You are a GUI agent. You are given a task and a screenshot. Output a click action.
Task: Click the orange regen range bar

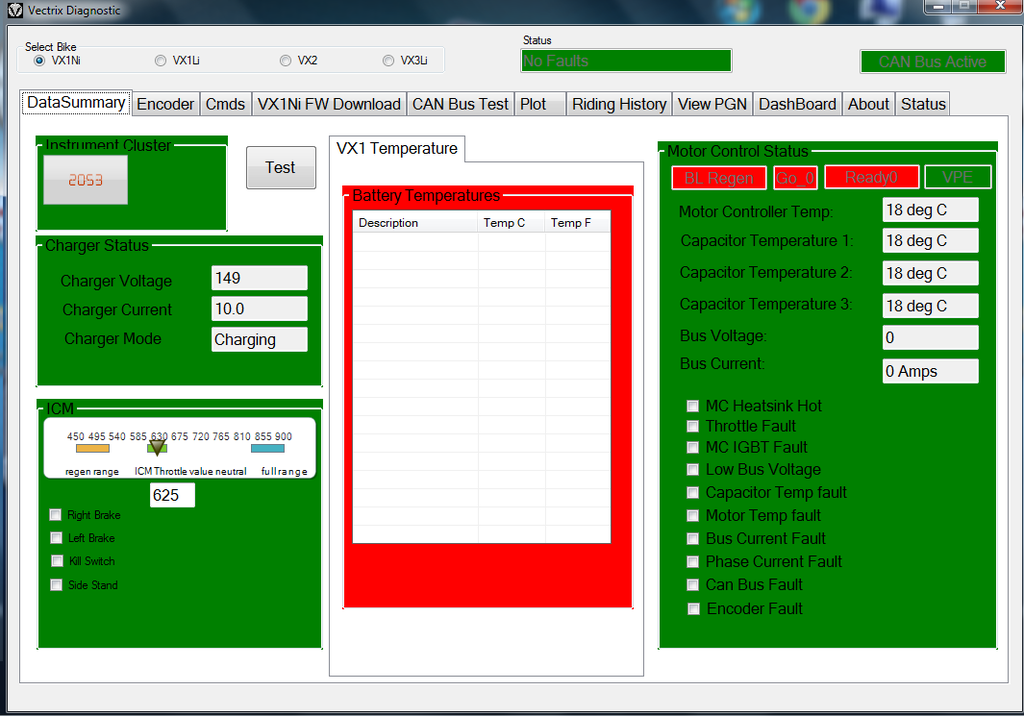click(x=92, y=449)
